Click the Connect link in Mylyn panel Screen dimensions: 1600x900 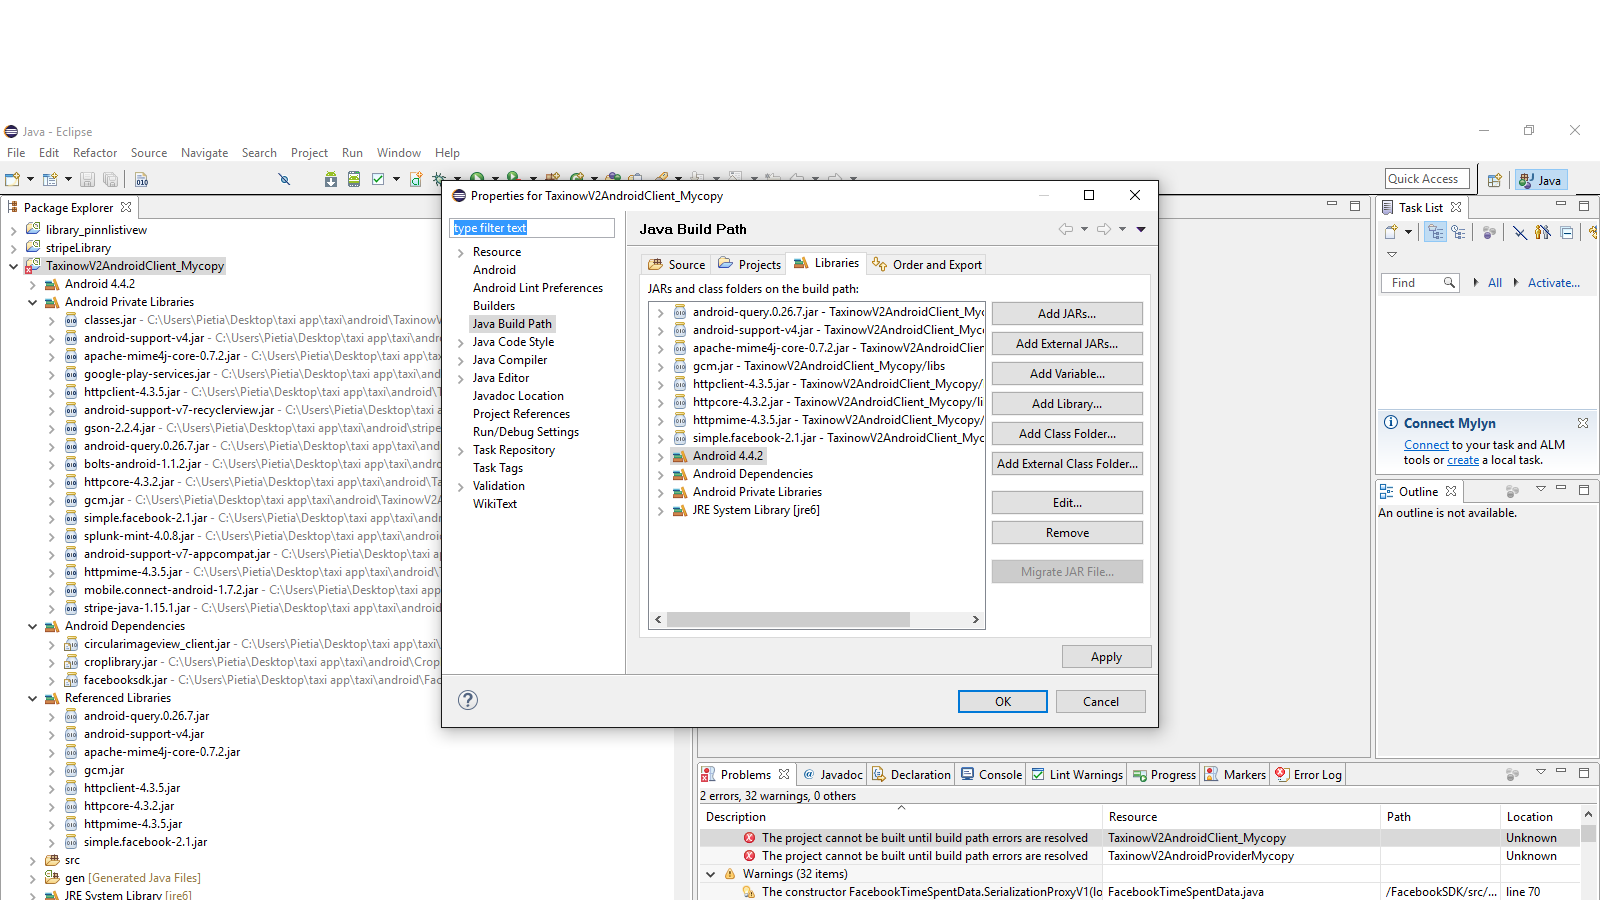pos(1426,445)
